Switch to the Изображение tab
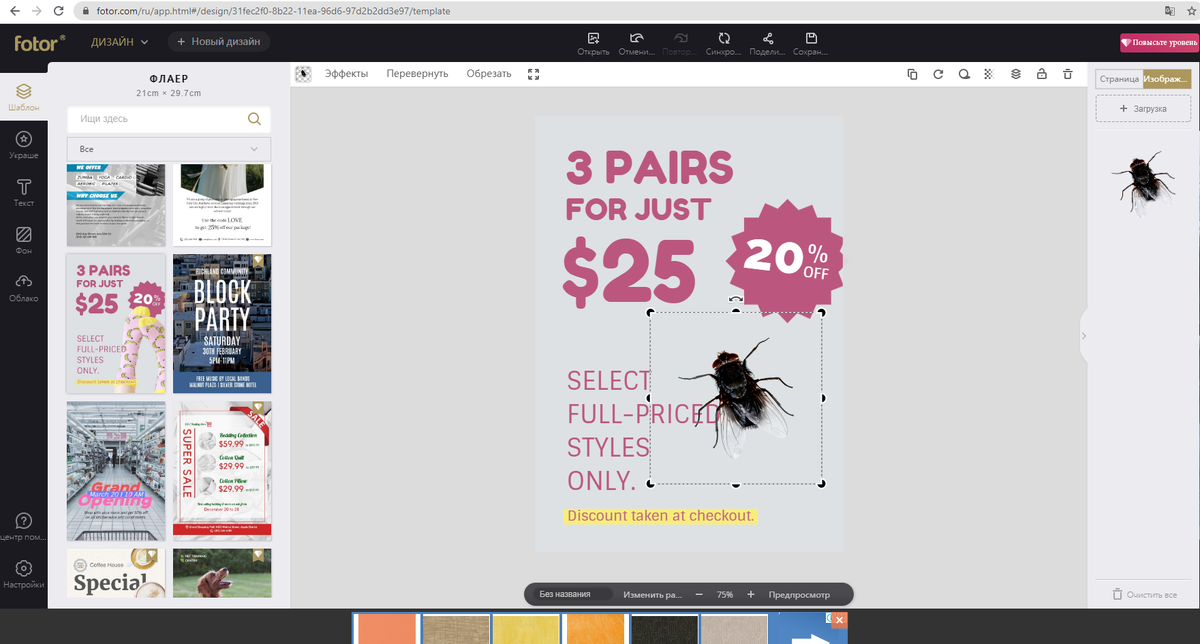The width and height of the screenshot is (1200, 644). pyautogui.click(x=1167, y=79)
